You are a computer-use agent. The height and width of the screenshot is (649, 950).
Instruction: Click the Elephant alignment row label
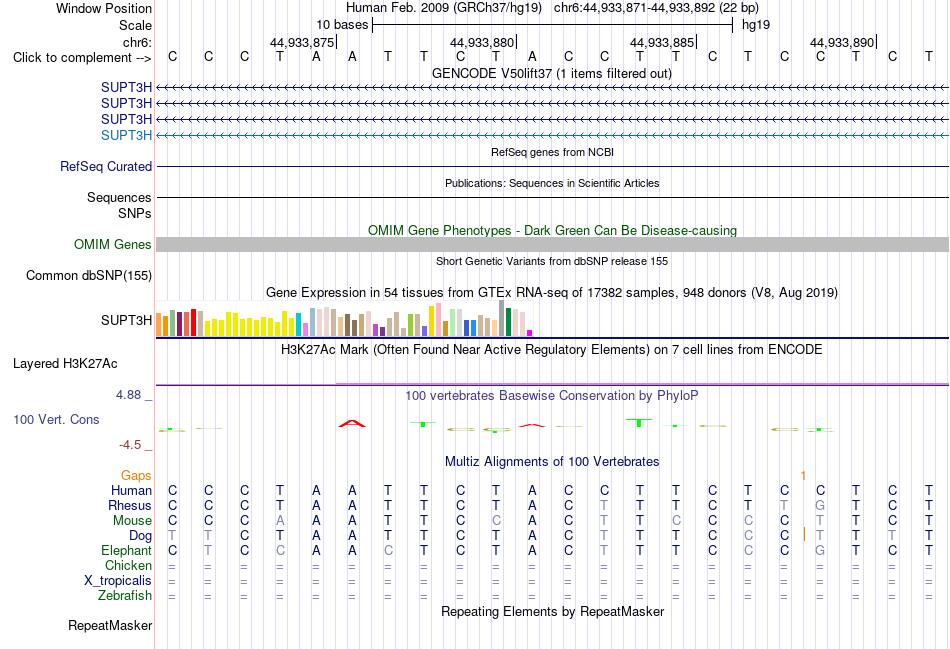[127, 550]
